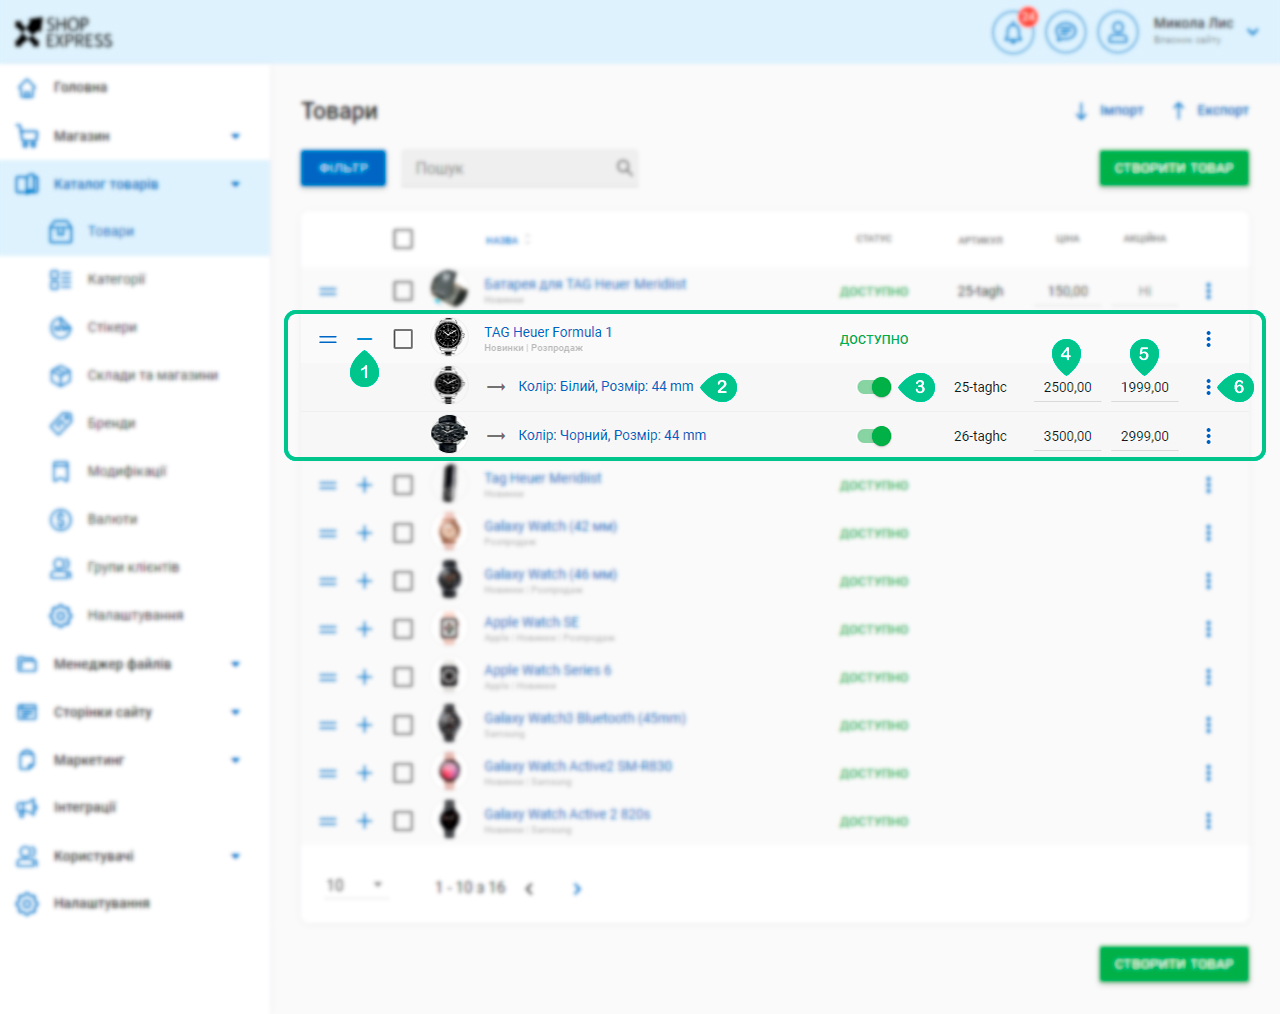Sort the table by Назва column

coord(508,240)
